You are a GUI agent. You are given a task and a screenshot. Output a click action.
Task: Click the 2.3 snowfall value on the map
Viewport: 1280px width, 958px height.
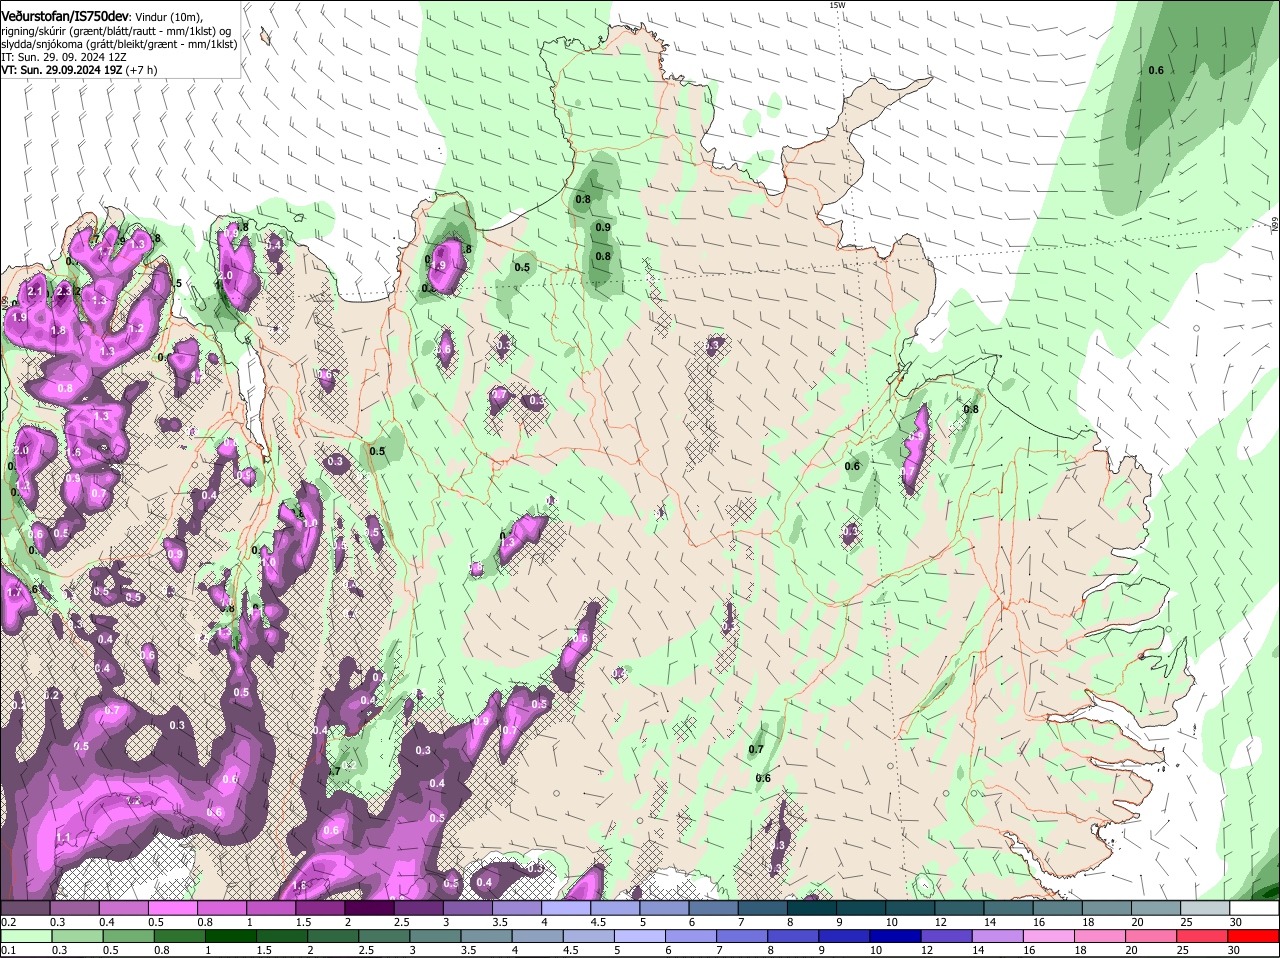[x=65, y=291]
